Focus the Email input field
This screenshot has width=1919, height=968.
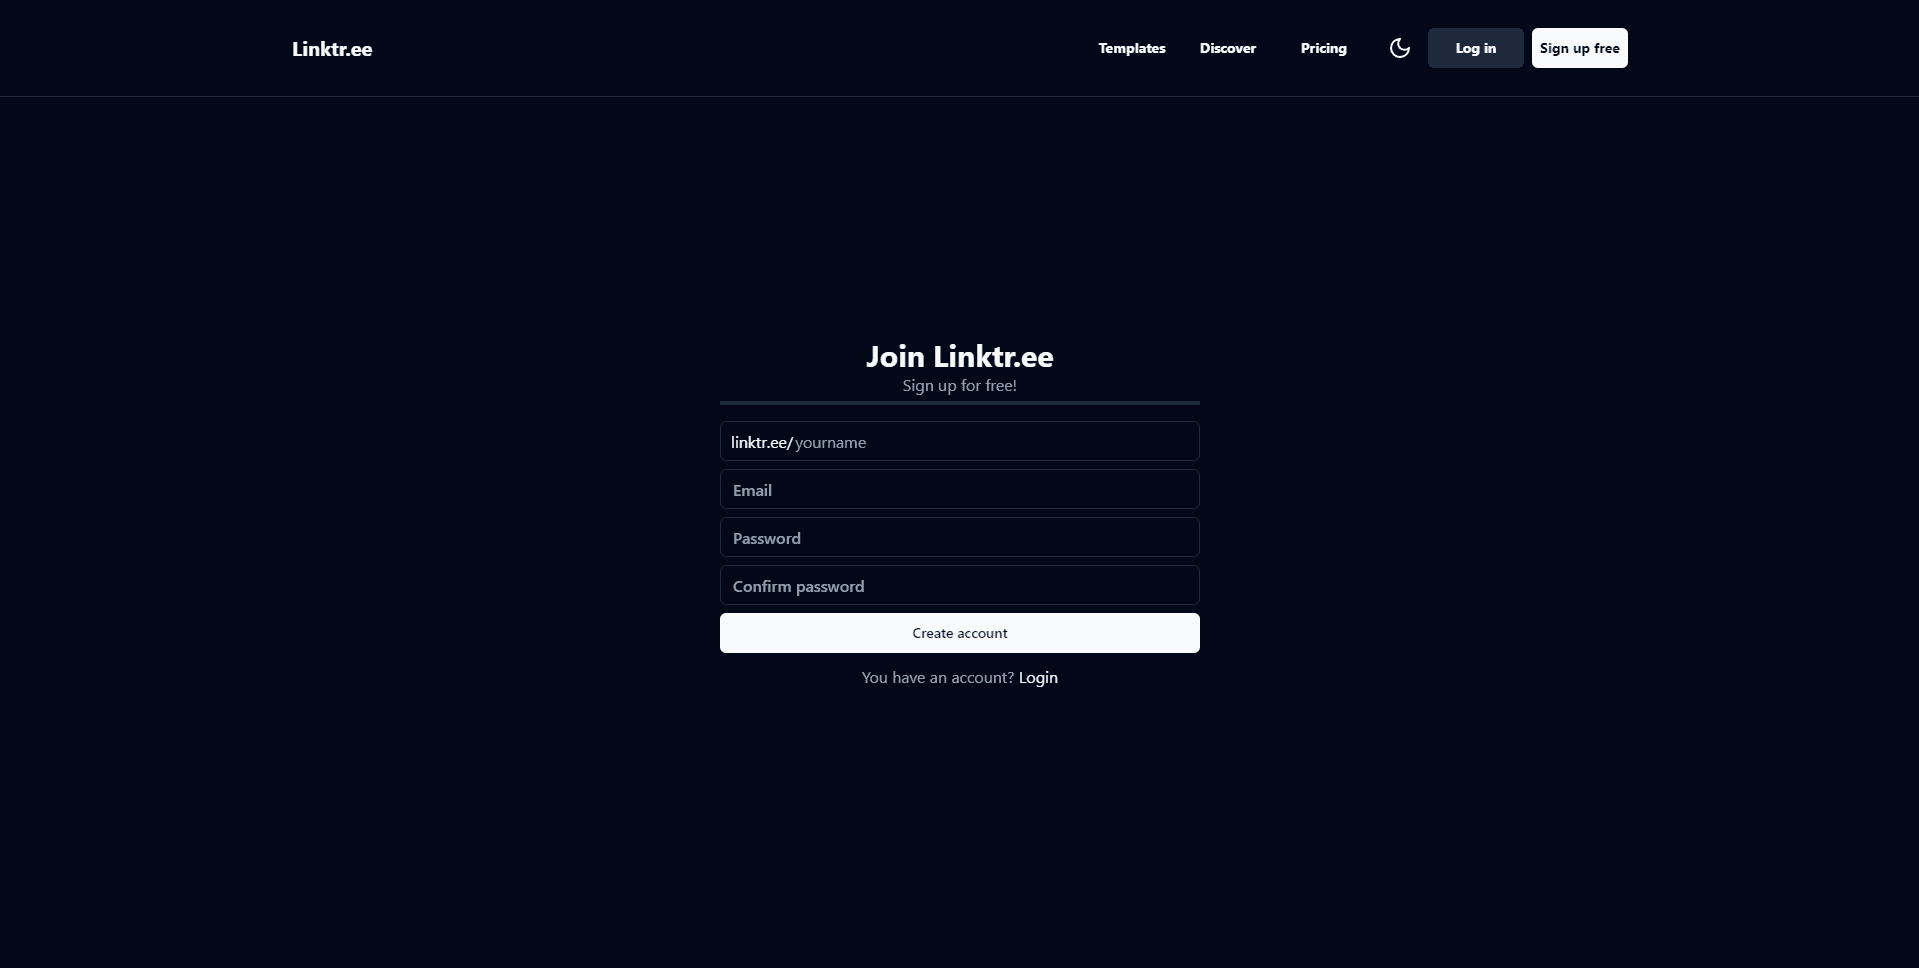(x=959, y=489)
